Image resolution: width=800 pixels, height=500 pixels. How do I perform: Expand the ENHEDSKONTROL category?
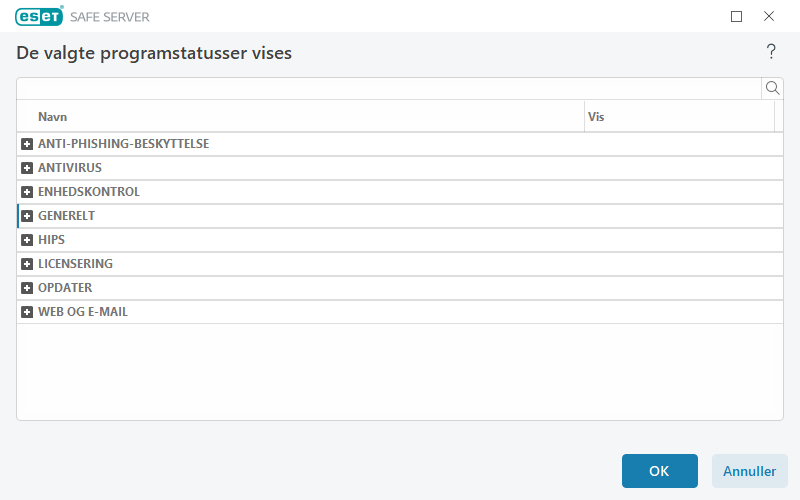pyautogui.click(x=28, y=192)
